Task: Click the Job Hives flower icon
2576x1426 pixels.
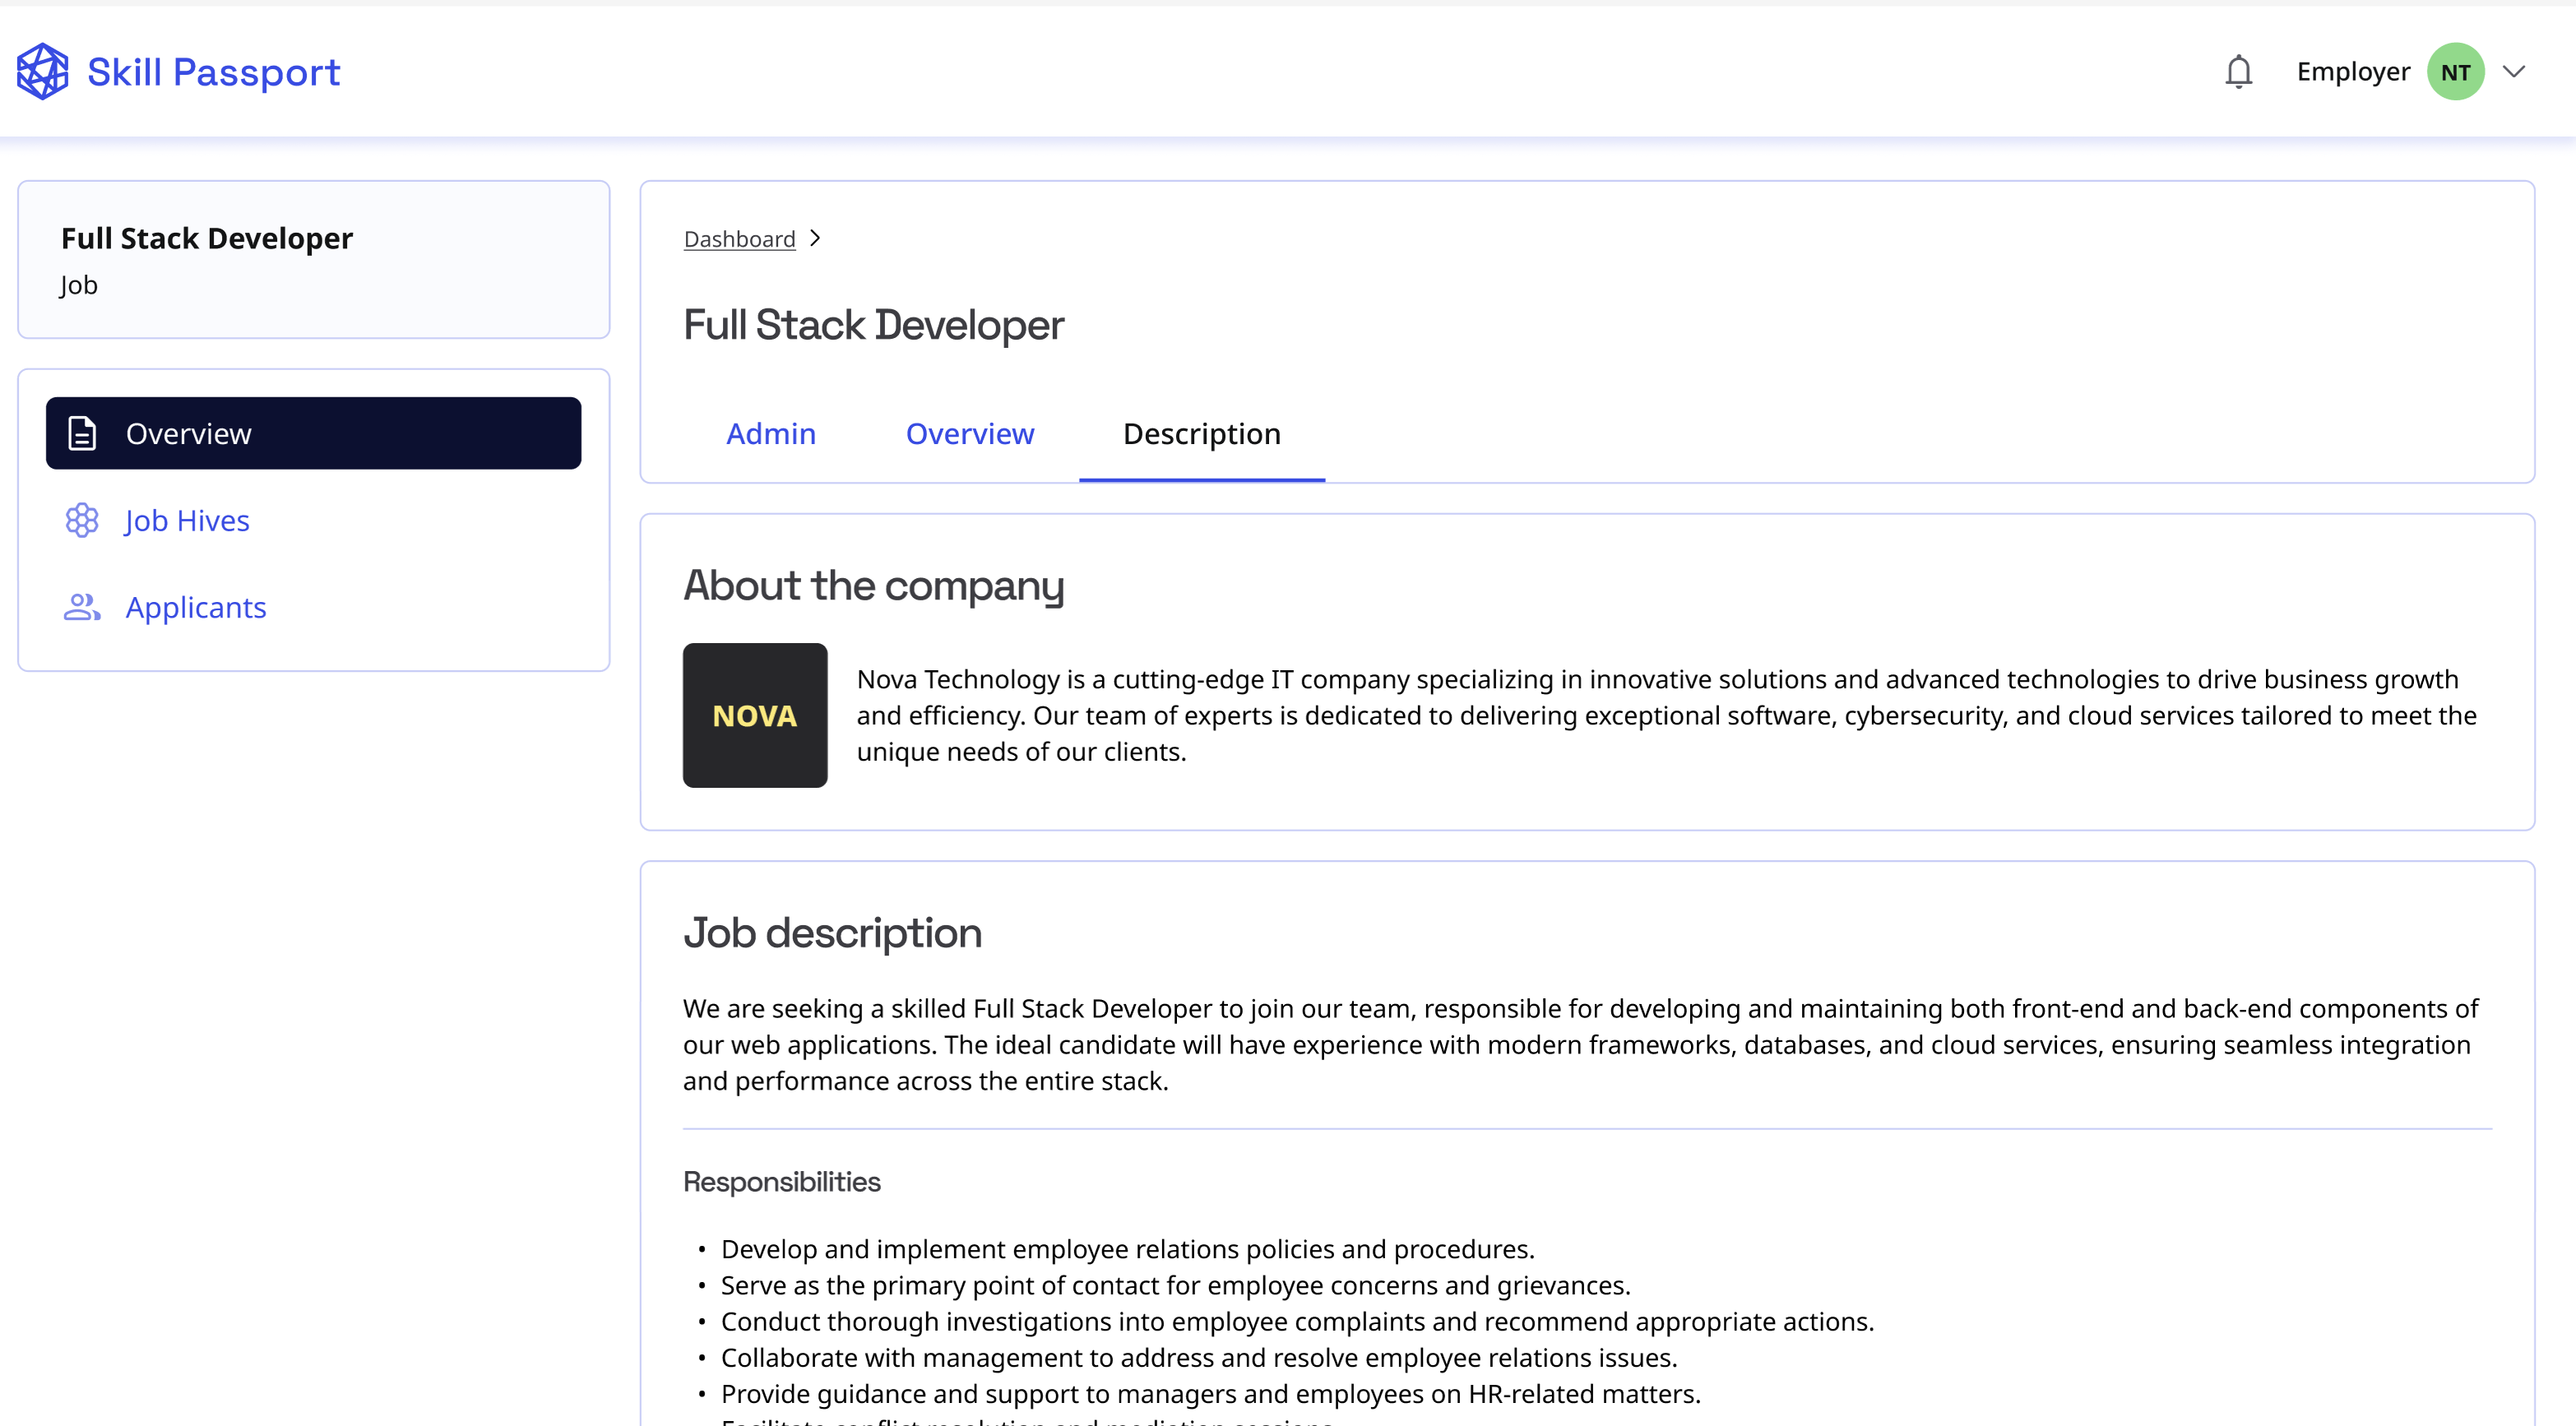Action: click(82, 520)
